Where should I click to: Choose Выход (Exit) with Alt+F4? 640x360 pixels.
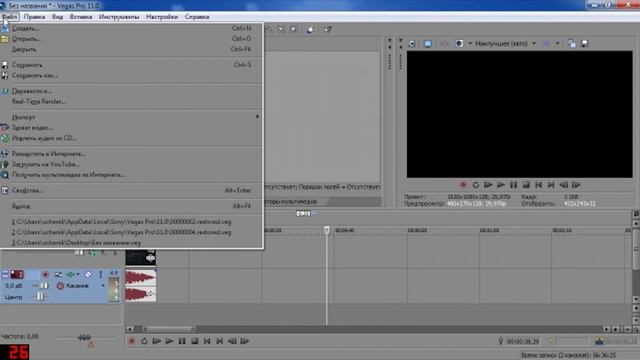[x=131, y=206]
